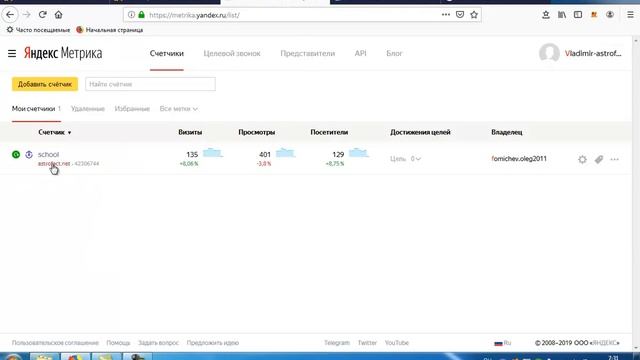Show site information icon in address bar
This screenshot has width=640, height=360.
(x=131, y=15)
